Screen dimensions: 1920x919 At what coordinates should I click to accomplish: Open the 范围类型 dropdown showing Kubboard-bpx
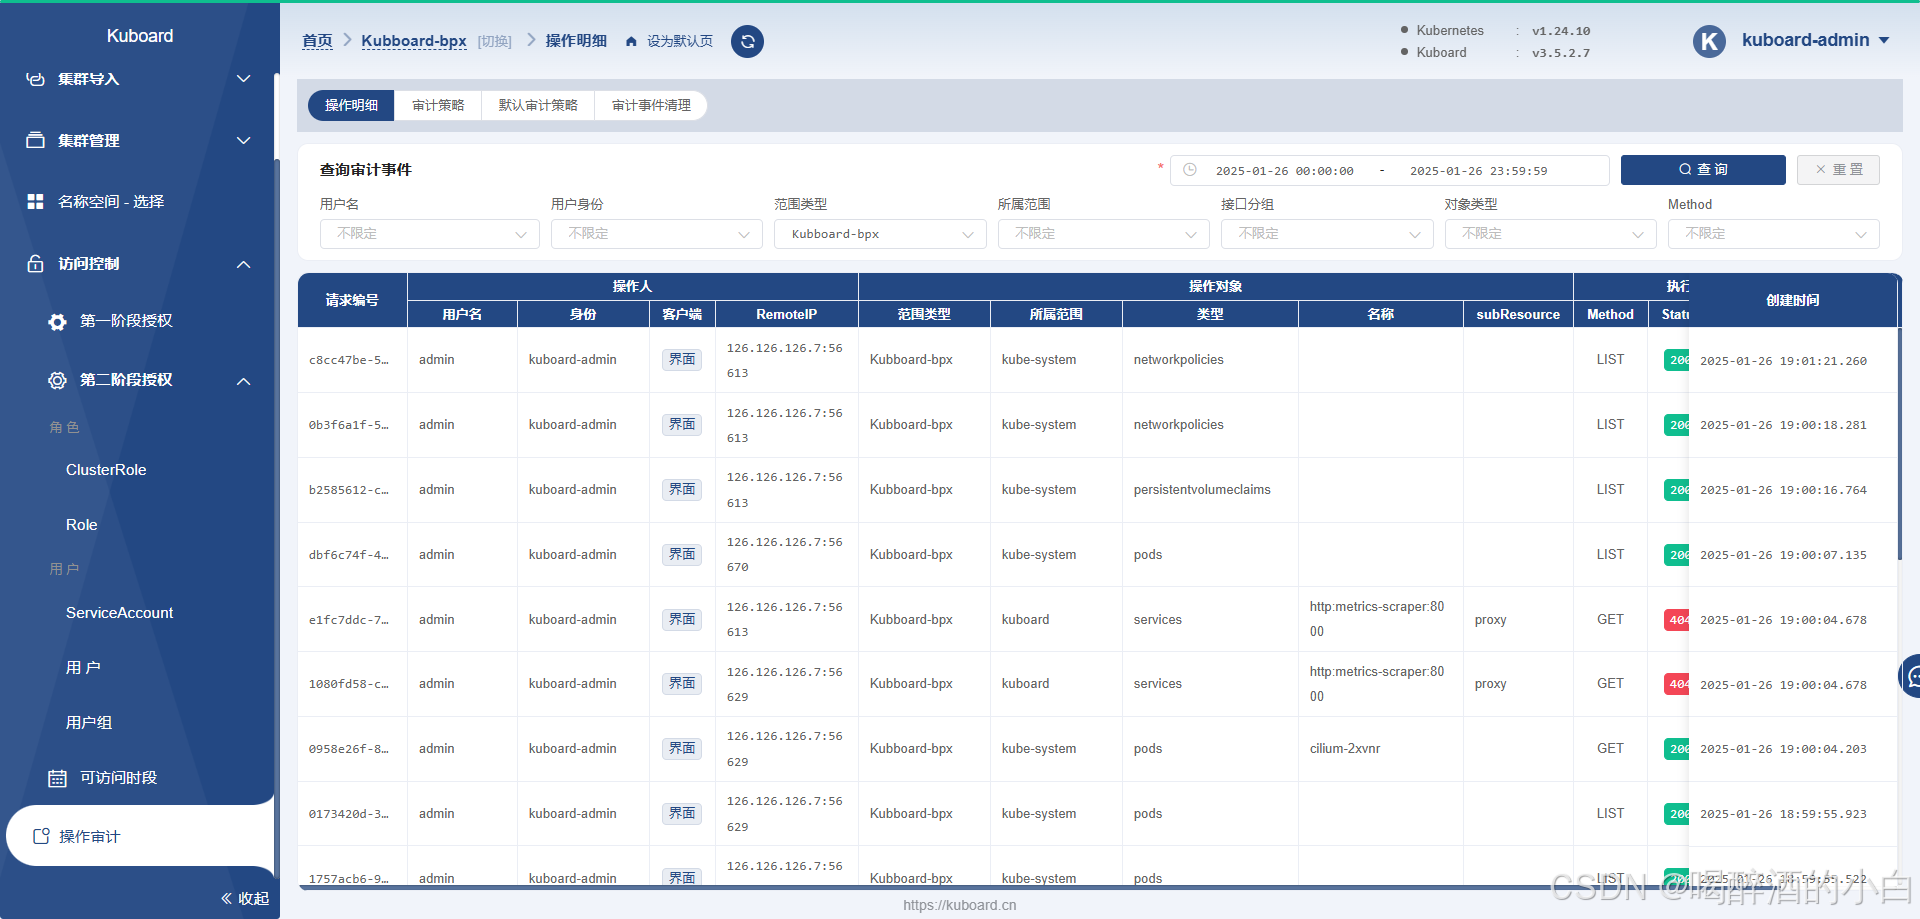[880, 234]
